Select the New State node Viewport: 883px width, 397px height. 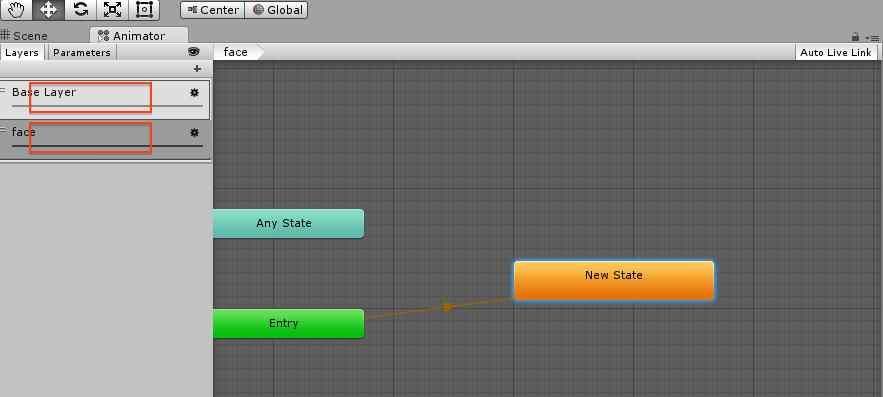pyautogui.click(x=614, y=280)
